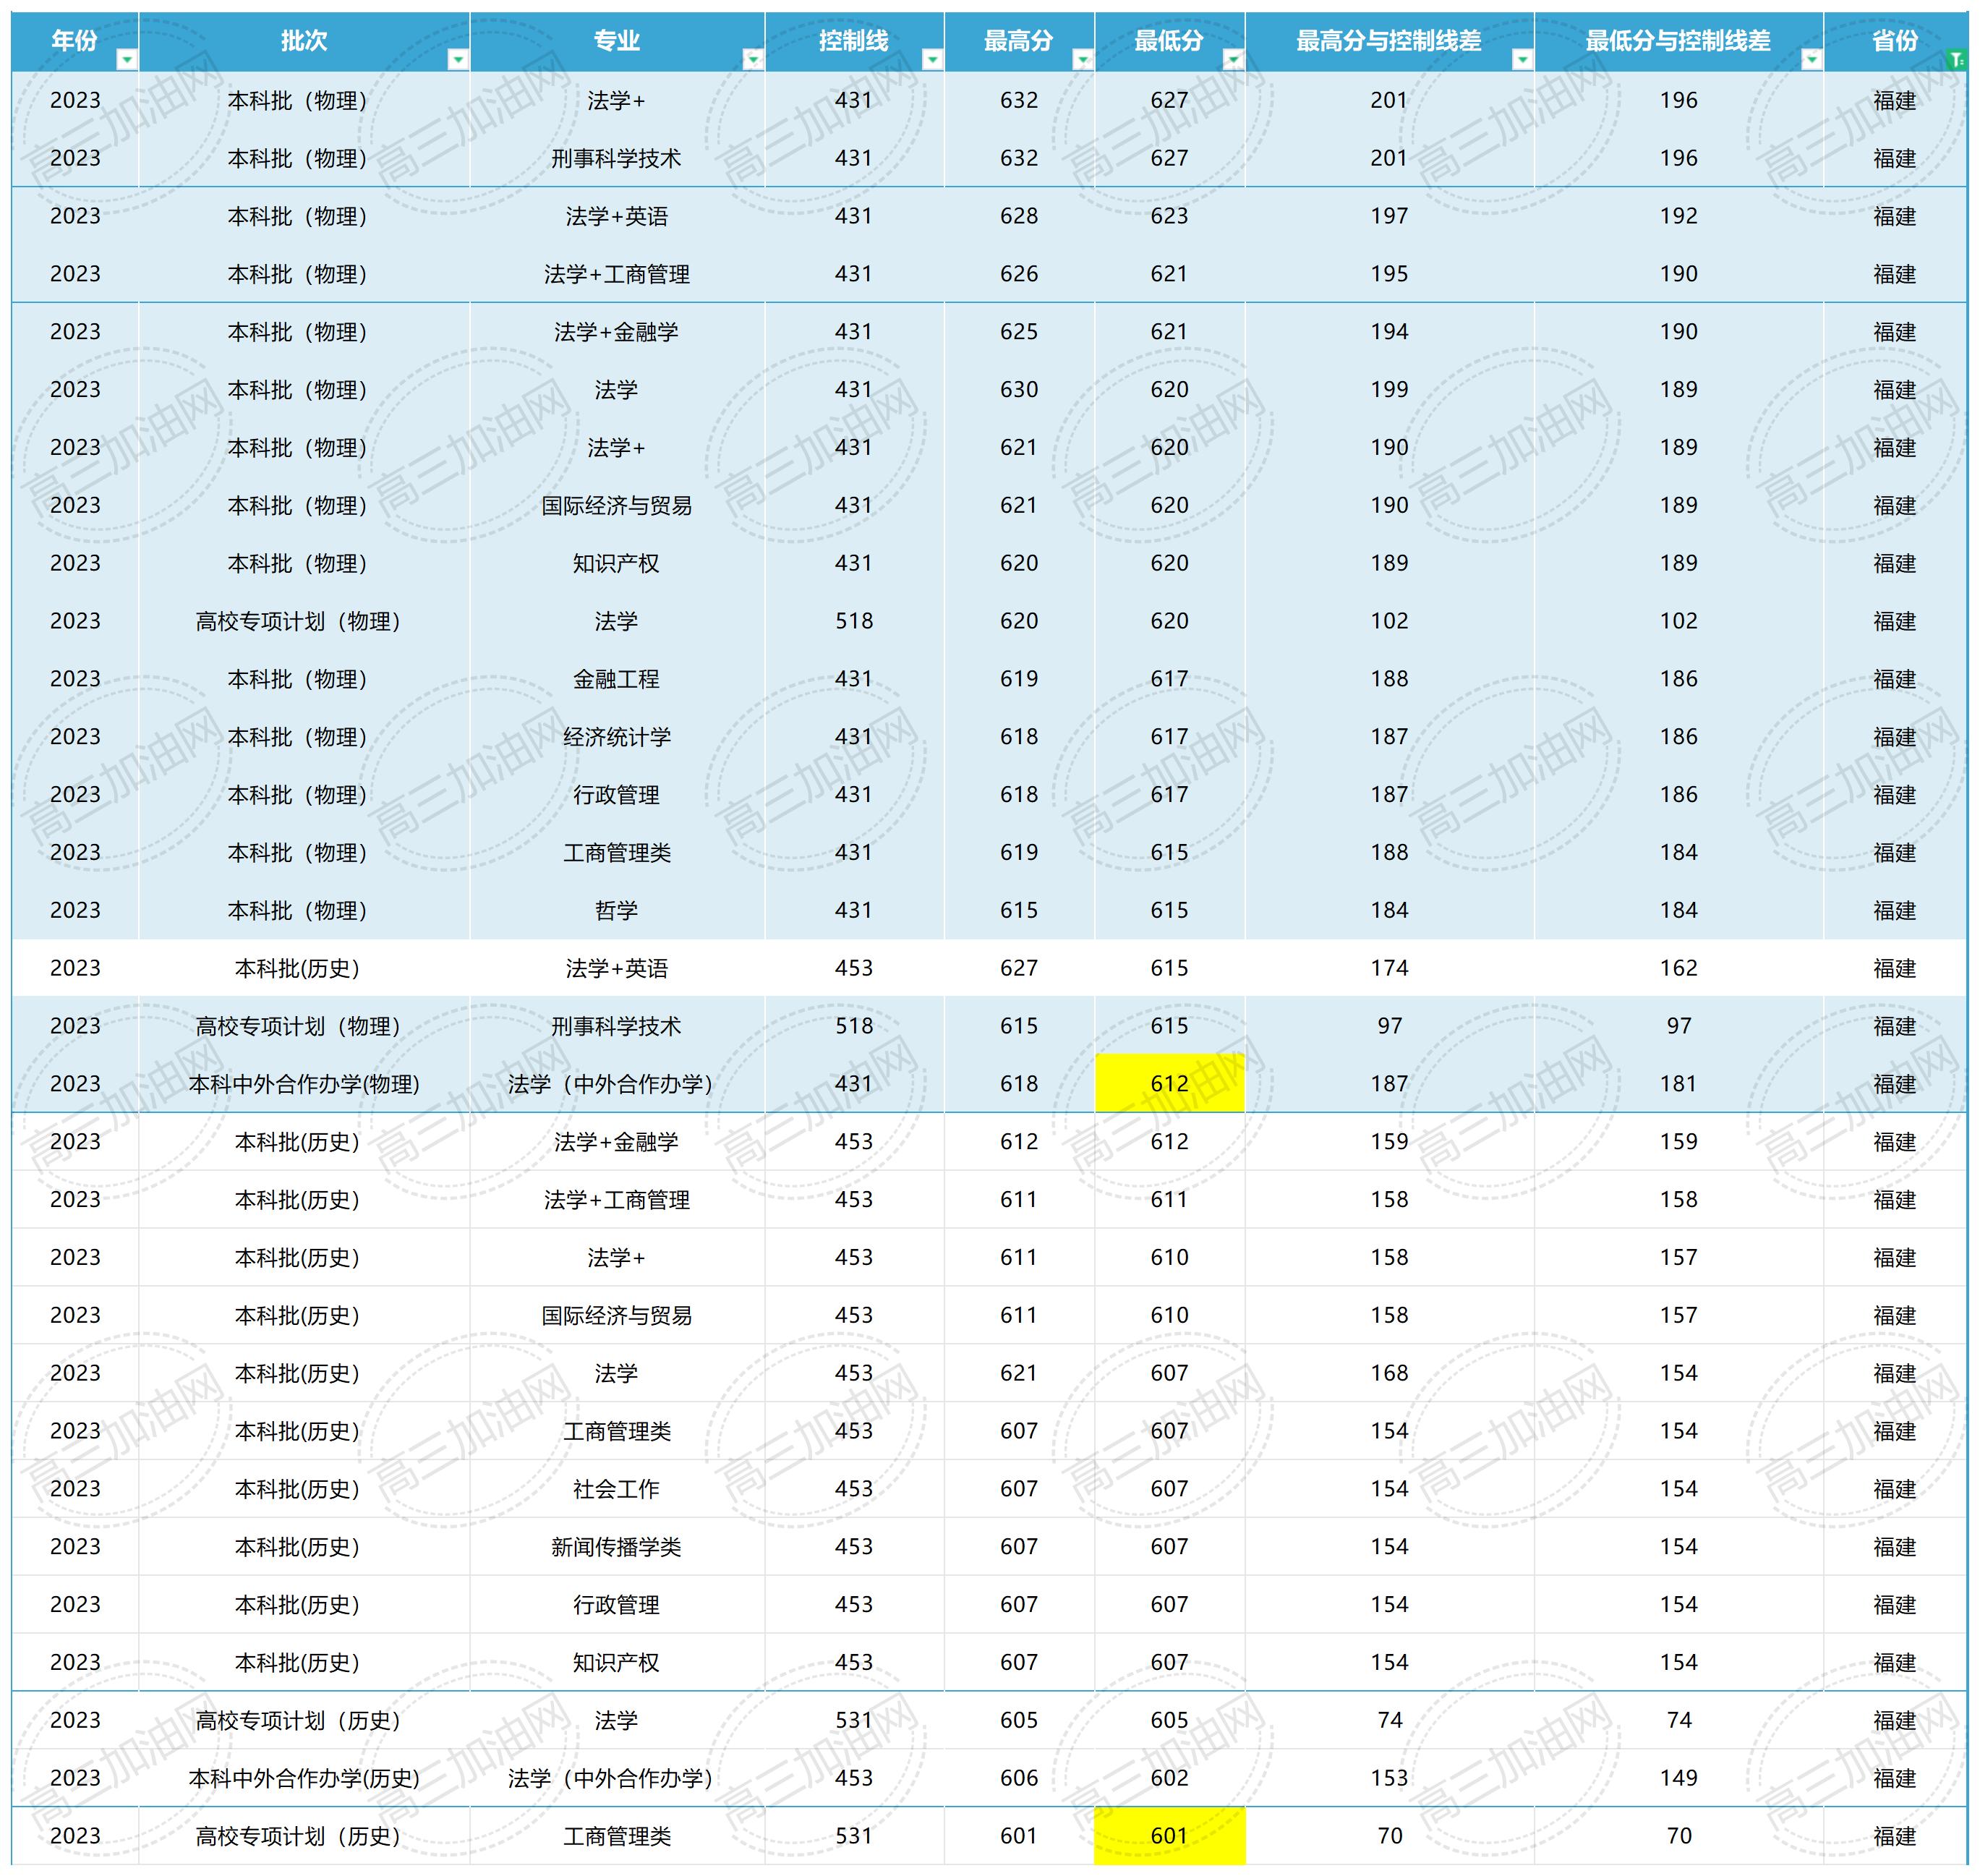This screenshot has width=1980, height=1876.
Task: Select the 153 score difference cell
Action: (1389, 1778)
